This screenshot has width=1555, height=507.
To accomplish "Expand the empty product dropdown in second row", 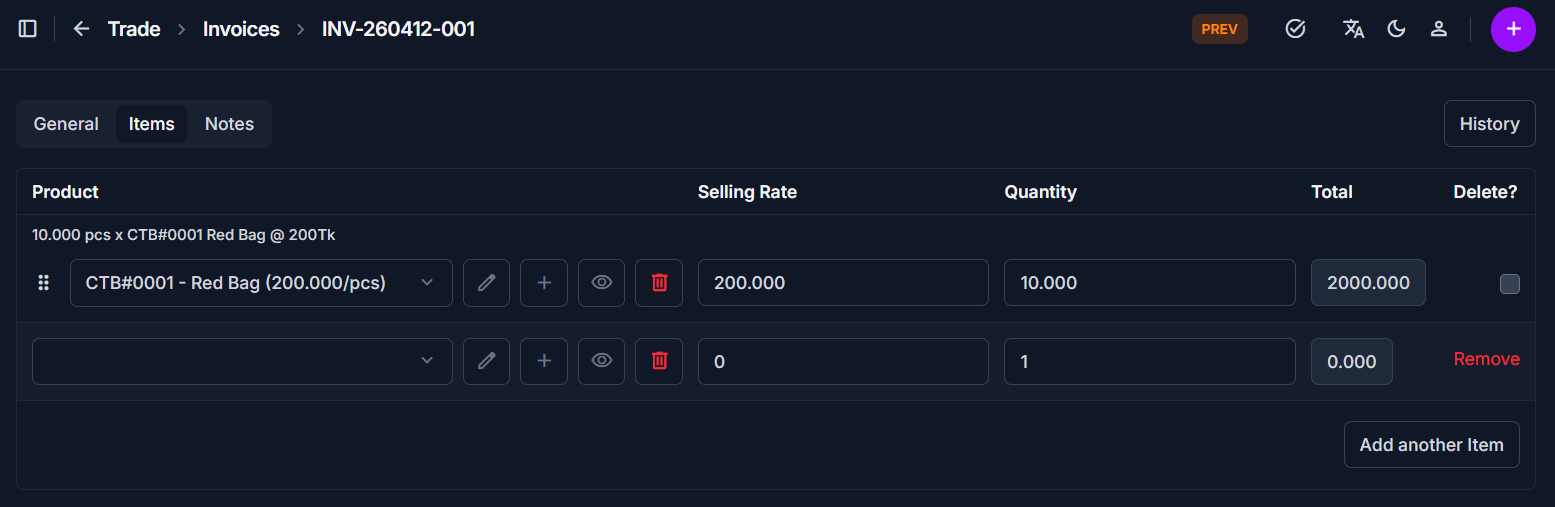I will [242, 361].
